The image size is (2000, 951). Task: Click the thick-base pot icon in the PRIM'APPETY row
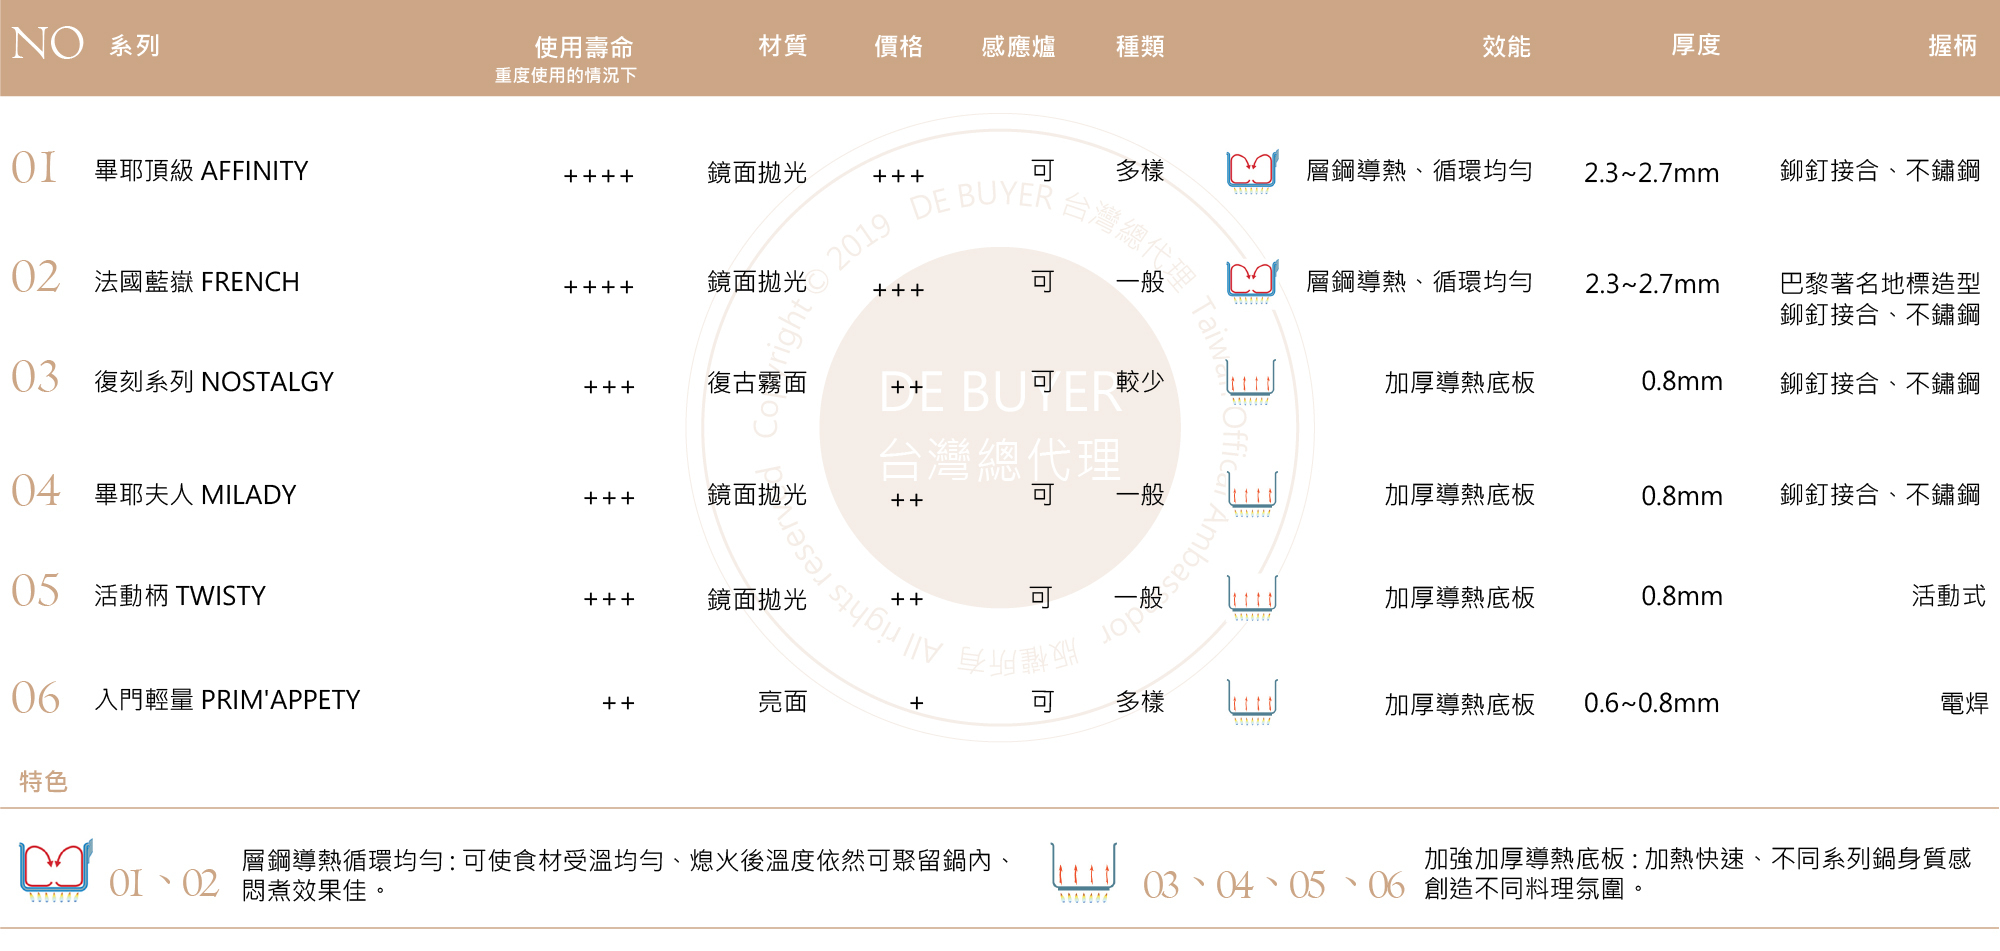click(1252, 702)
